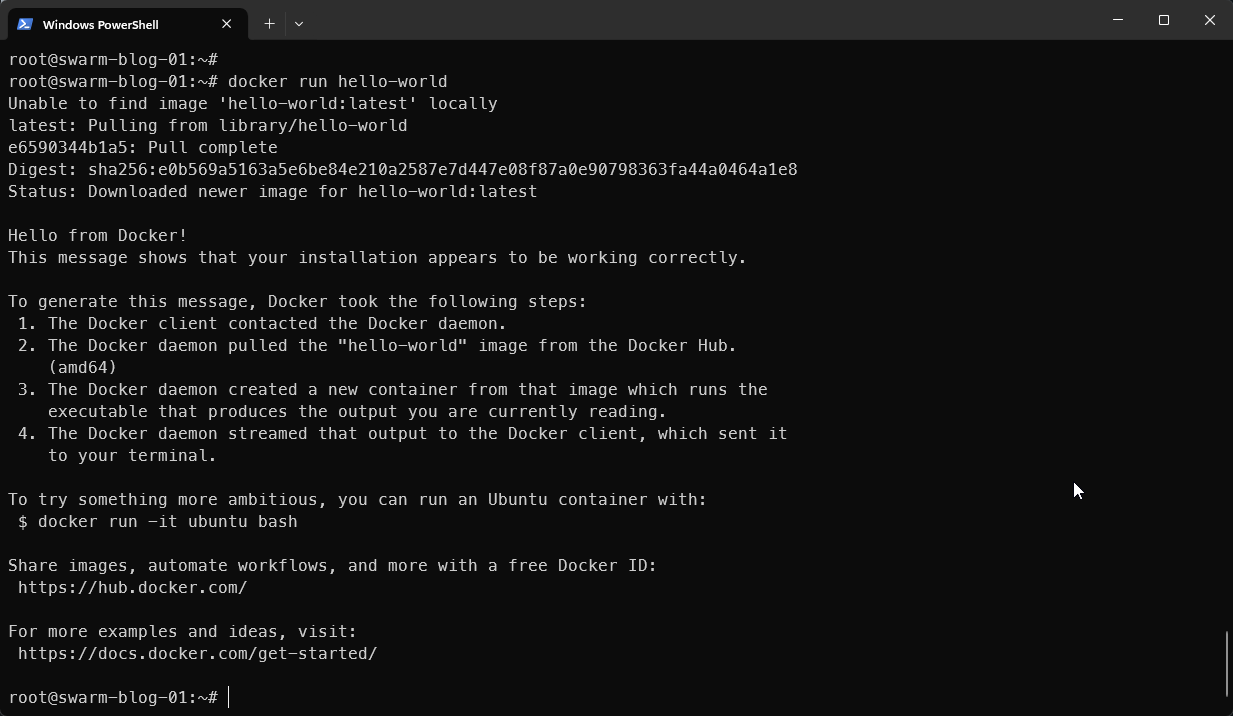
Task: Click the terminal scrollbar thumb
Action: [x=1227, y=663]
